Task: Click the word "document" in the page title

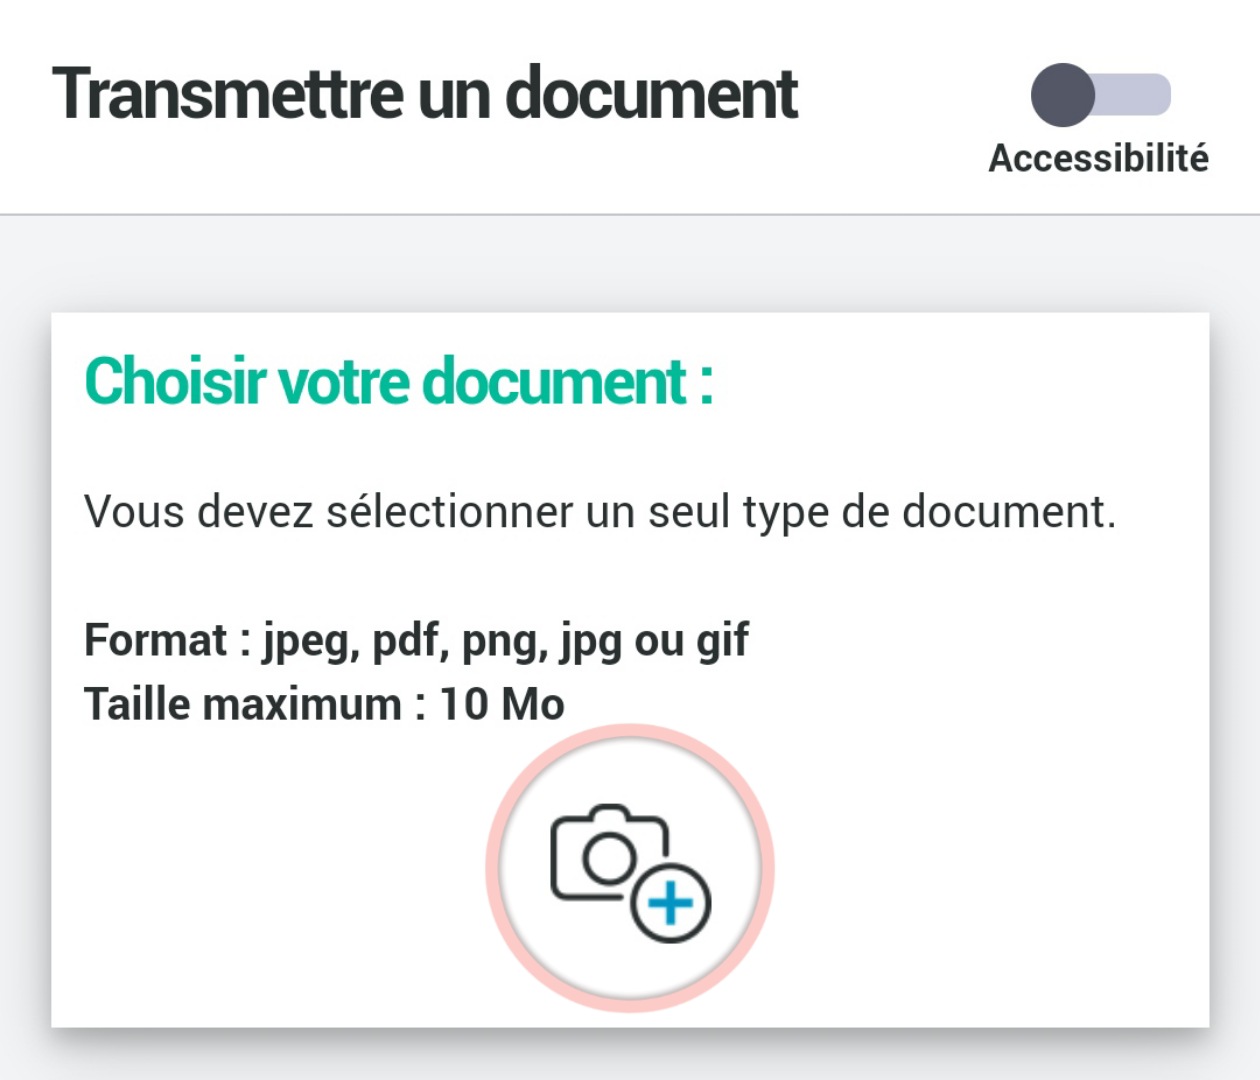Action: [651, 95]
